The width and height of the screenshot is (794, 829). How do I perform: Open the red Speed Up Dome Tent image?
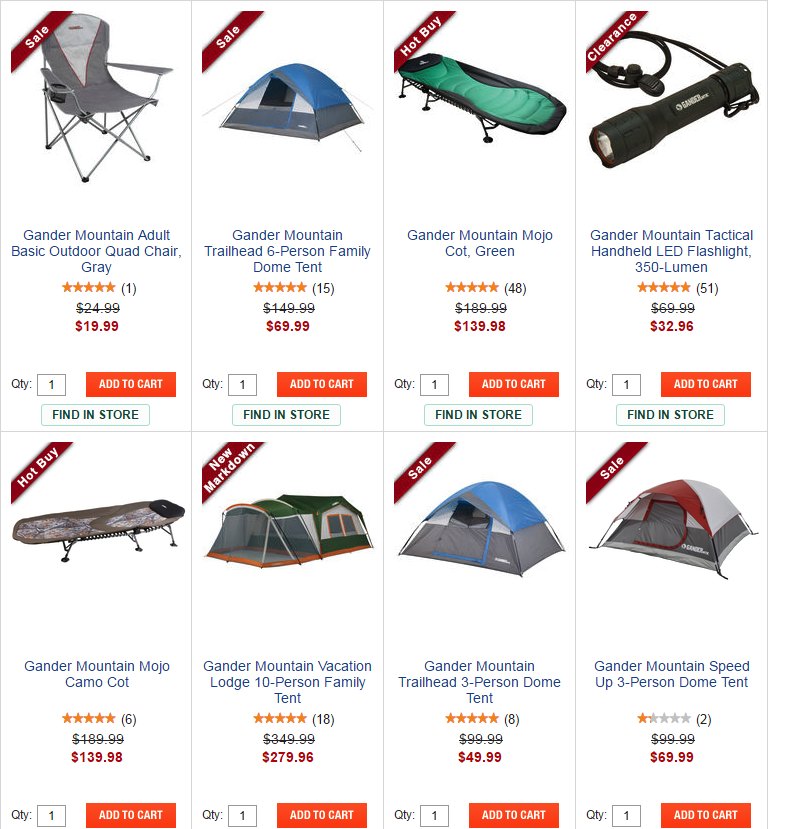672,529
